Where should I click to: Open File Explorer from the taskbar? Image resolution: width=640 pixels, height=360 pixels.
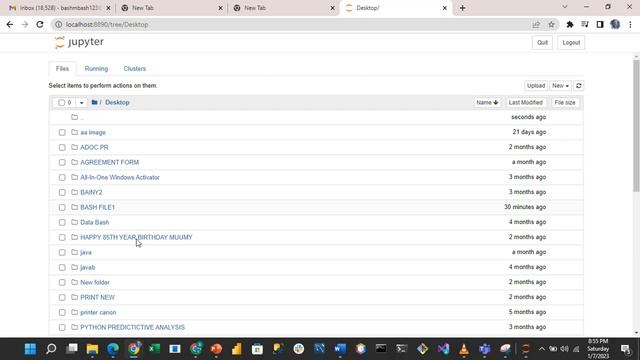(92, 349)
